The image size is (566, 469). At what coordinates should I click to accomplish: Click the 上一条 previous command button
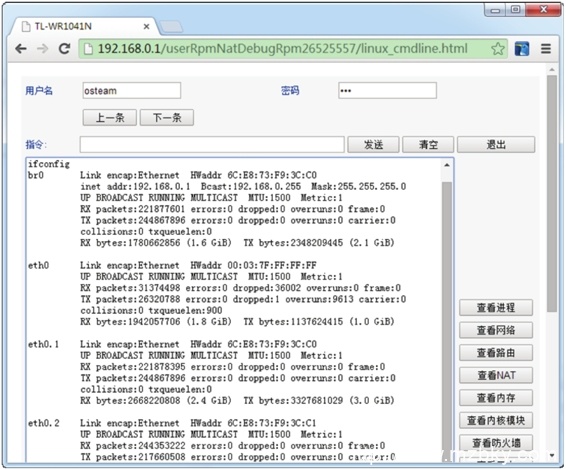click(x=110, y=118)
